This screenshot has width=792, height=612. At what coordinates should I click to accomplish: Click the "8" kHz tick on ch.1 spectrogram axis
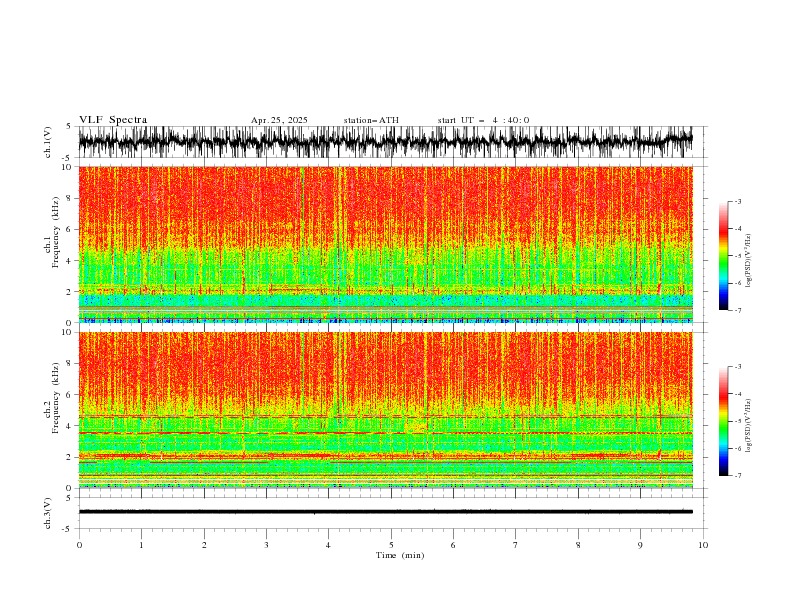70,198
